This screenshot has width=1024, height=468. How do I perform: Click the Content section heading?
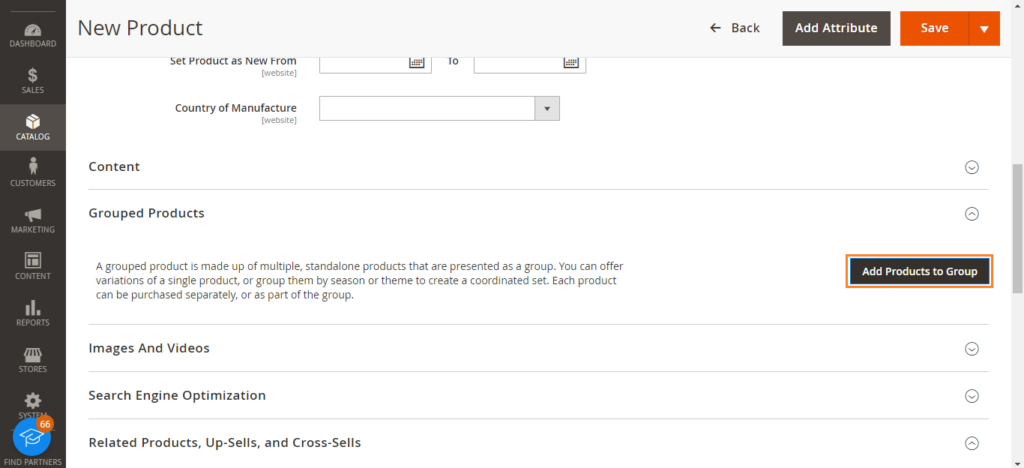click(x=114, y=166)
